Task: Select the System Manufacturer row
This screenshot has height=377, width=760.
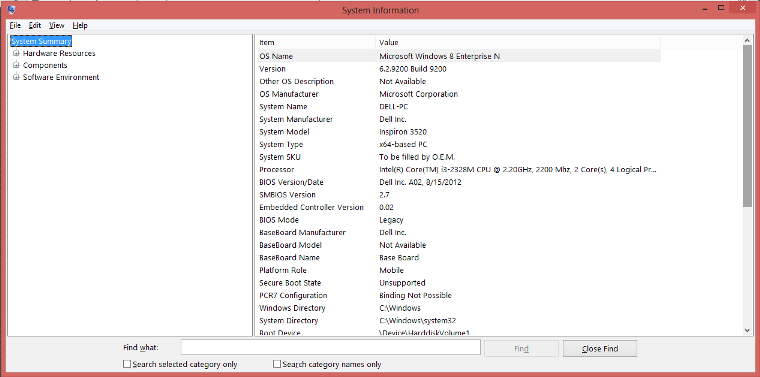Action: click(458, 119)
